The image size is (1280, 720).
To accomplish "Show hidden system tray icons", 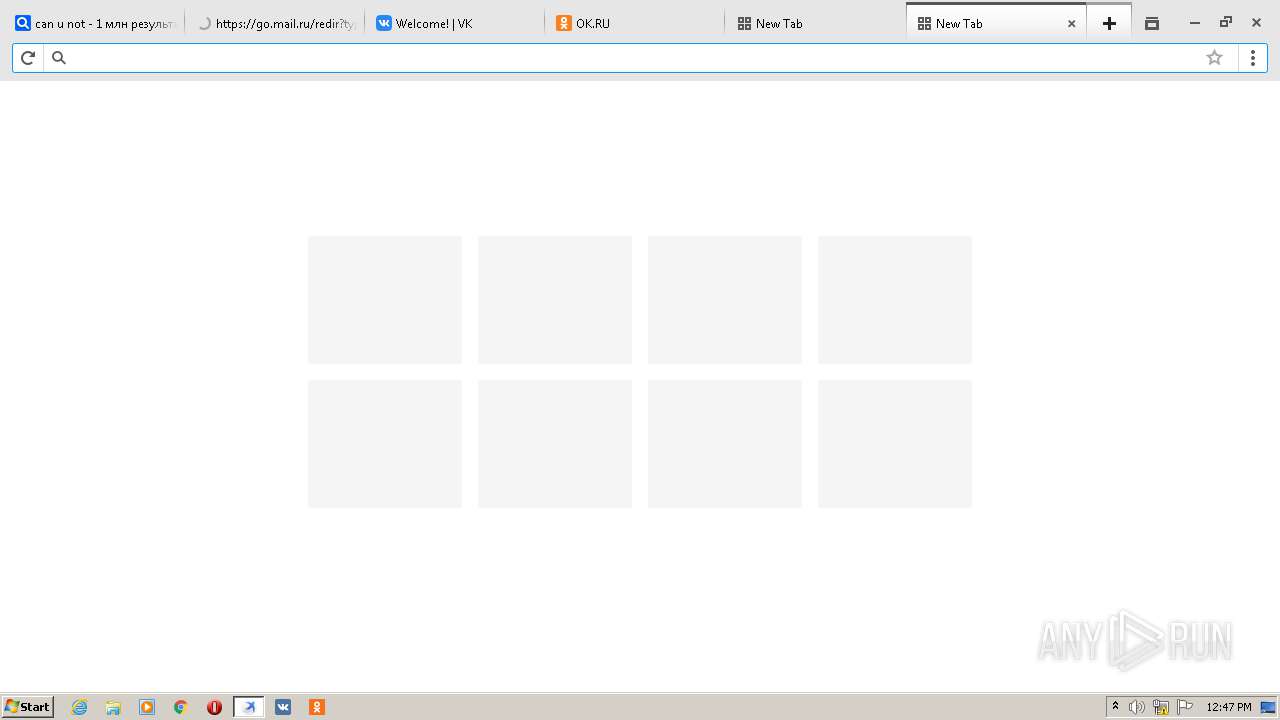I will pos(1116,707).
